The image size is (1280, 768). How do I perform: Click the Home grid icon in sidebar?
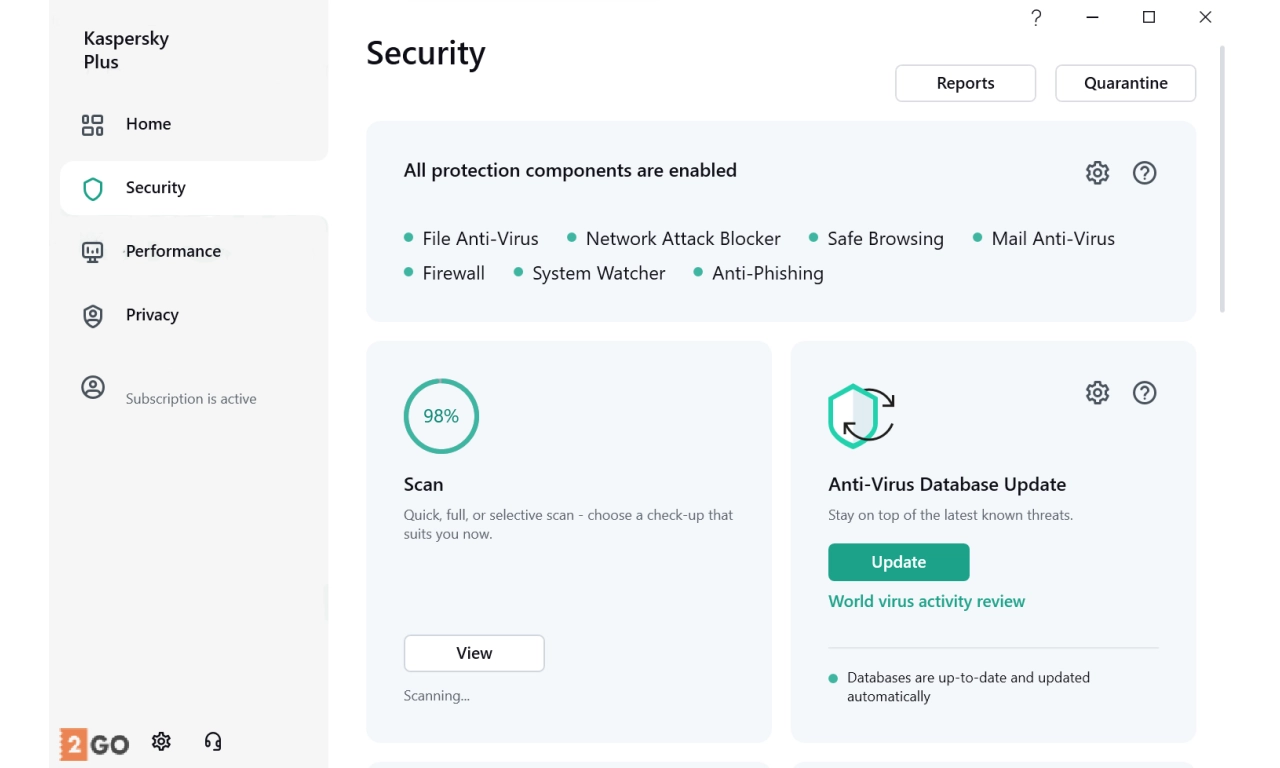click(x=92, y=125)
